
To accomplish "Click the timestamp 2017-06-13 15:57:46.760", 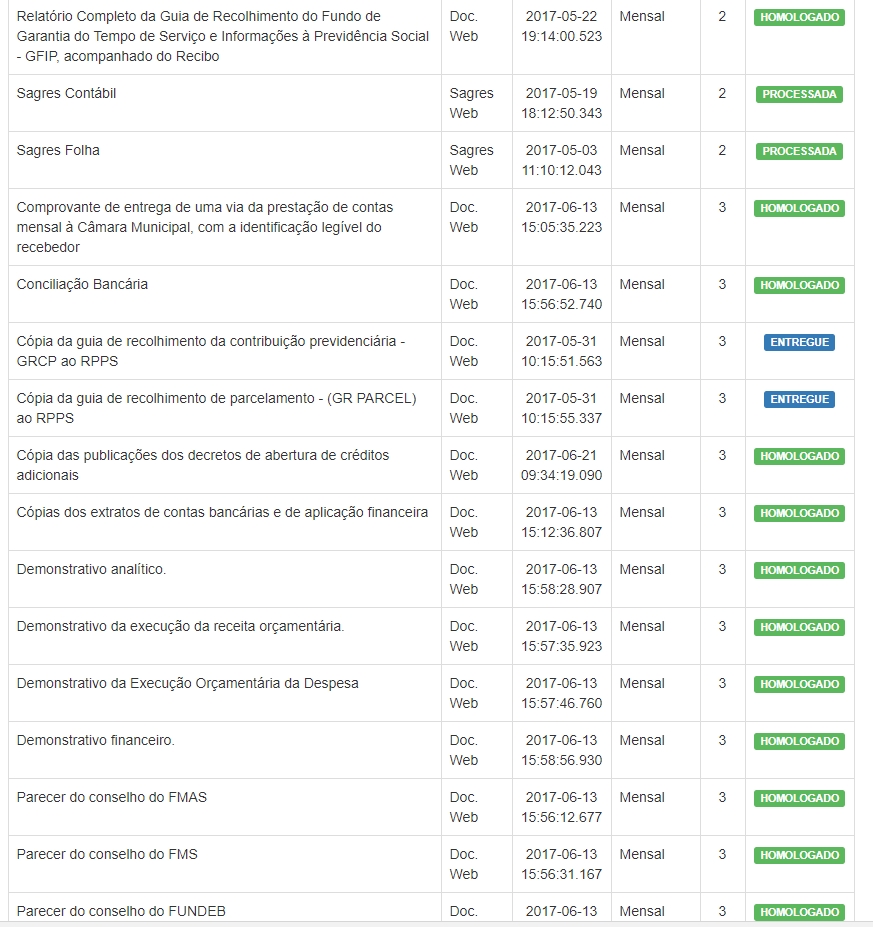I will pos(562,693).
